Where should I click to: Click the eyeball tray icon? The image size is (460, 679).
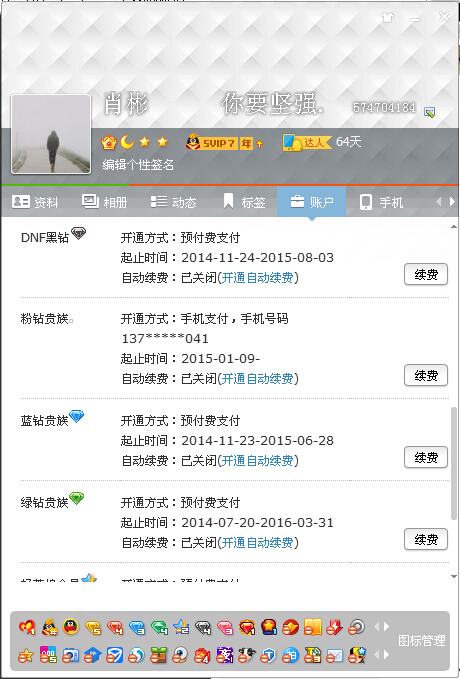click(180, 656)
